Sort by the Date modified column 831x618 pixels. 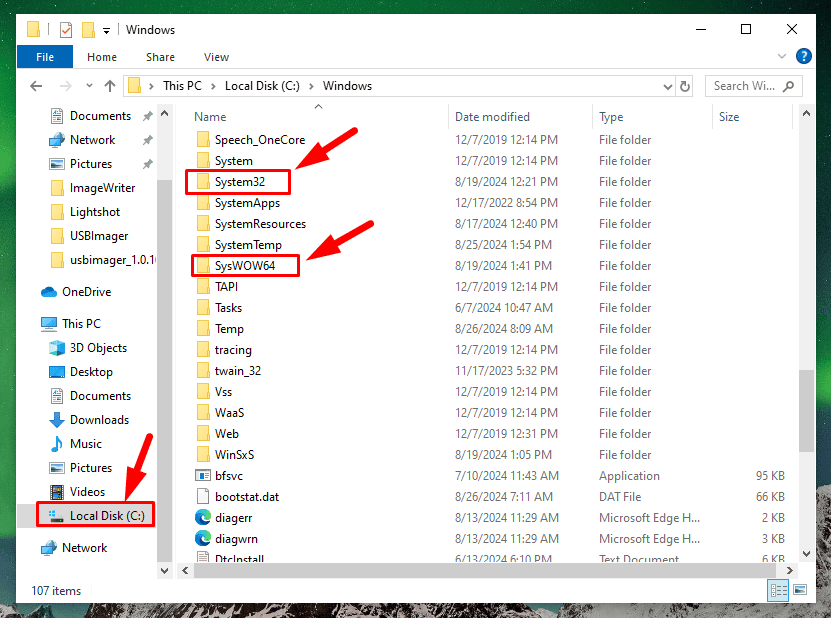pos(492,117)
